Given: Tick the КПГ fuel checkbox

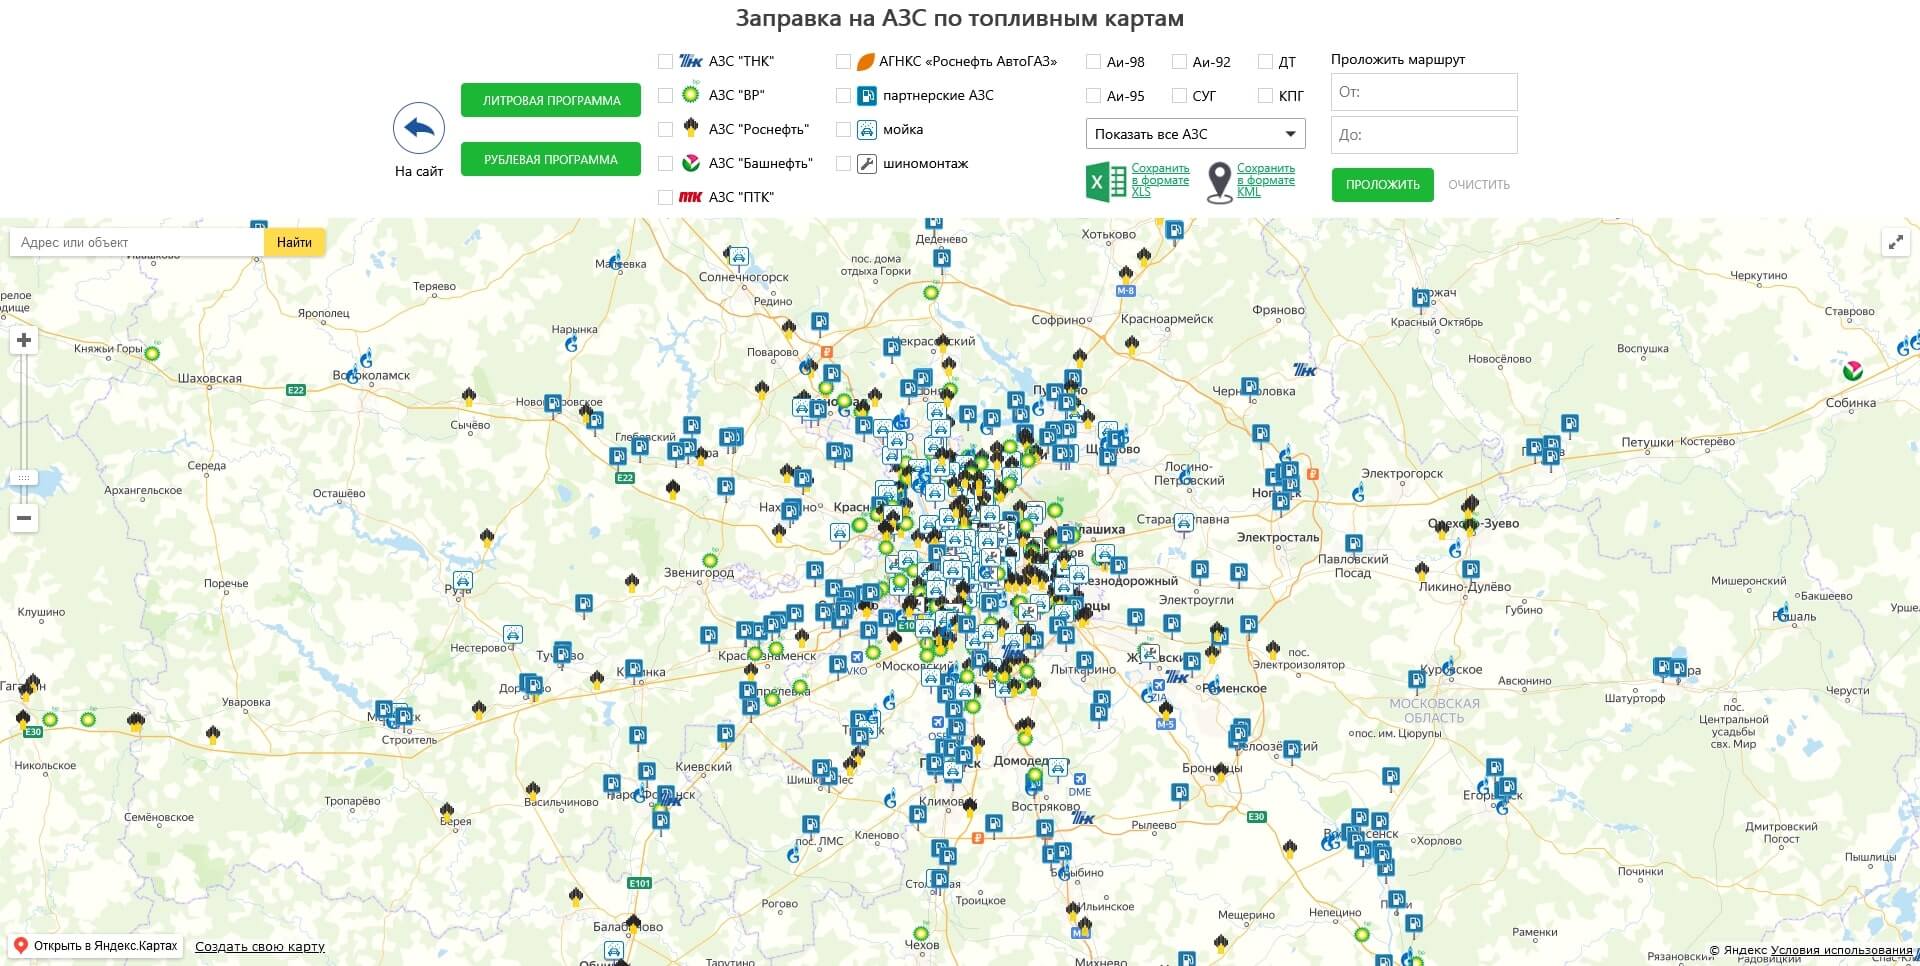Looking at the screenshot, I should coord(1265,96).
